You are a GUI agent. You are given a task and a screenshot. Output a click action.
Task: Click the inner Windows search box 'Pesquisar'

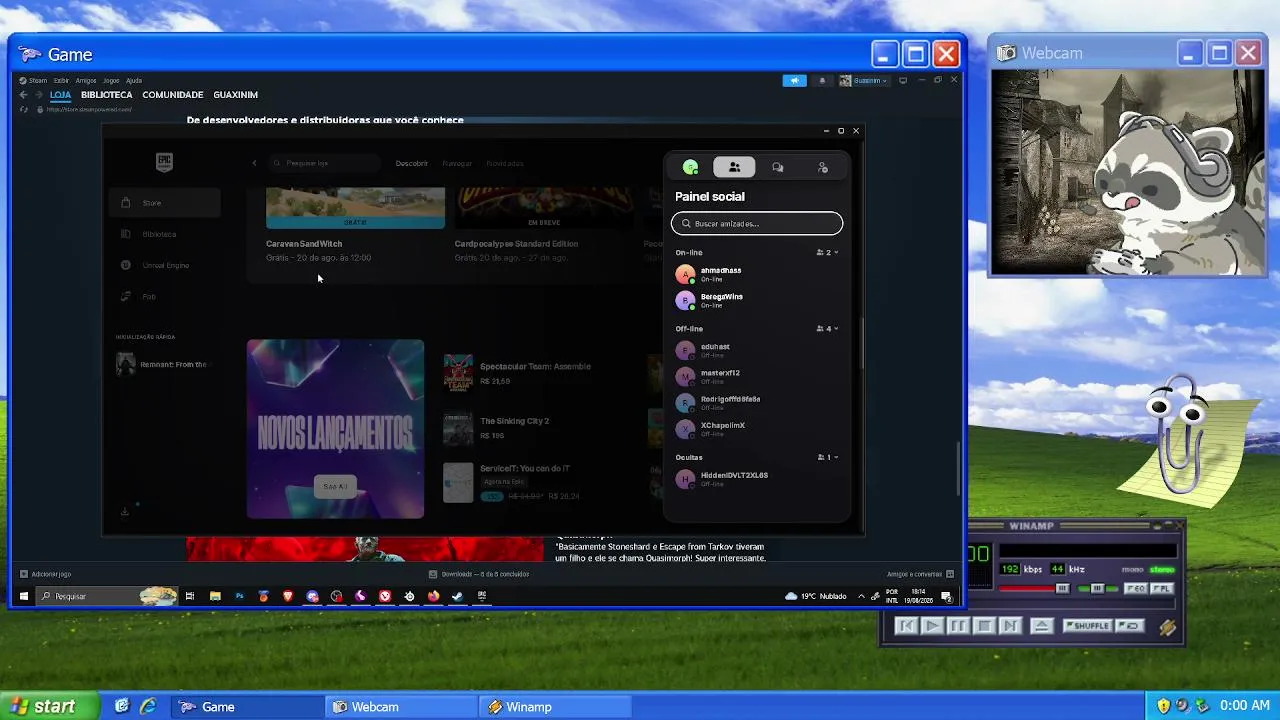tap(107, 596)
